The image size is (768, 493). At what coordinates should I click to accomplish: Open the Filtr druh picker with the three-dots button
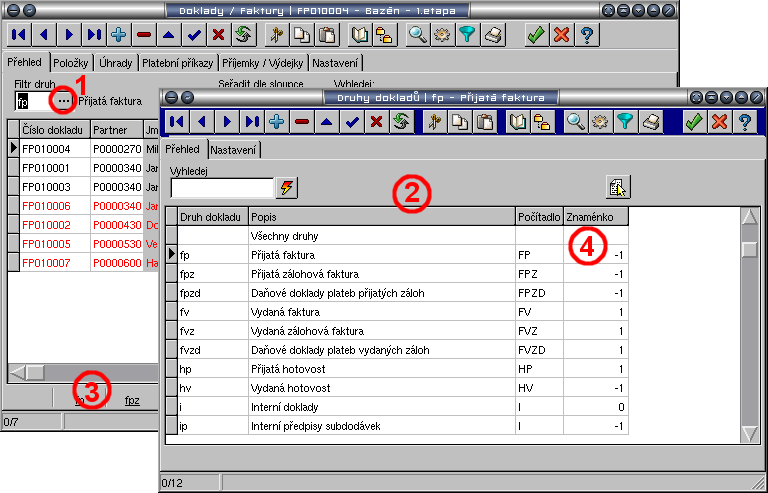coord(64,101)
